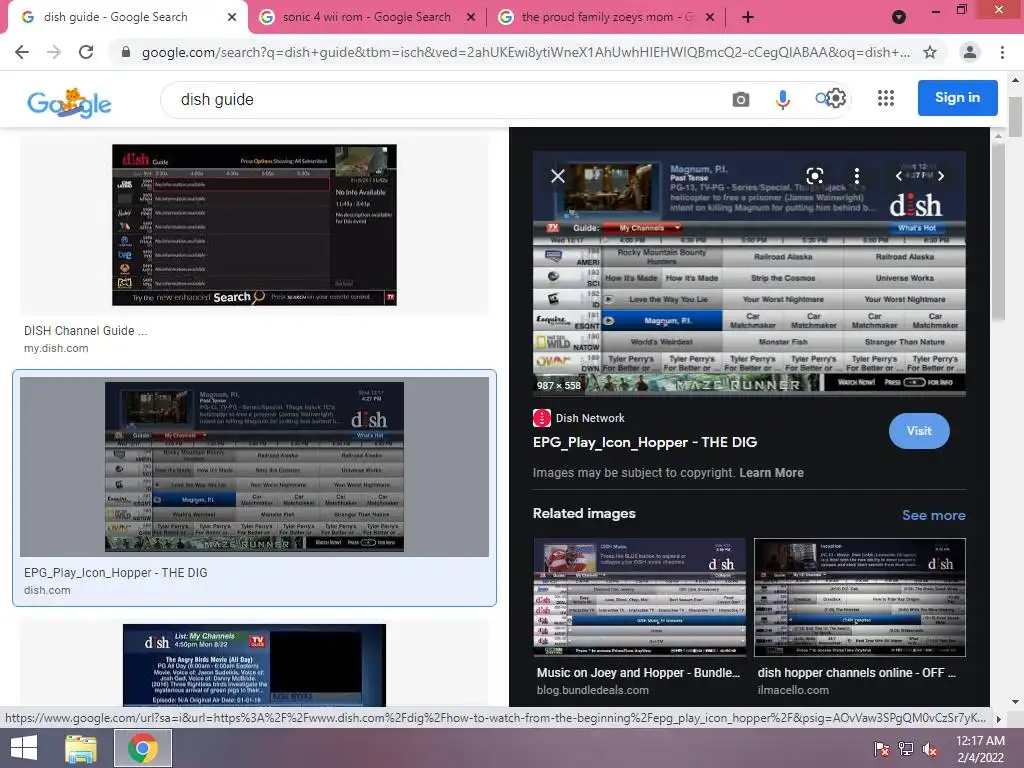Open Dish Network source name
The image size is (1024, 768).
(x=590, y=418)
